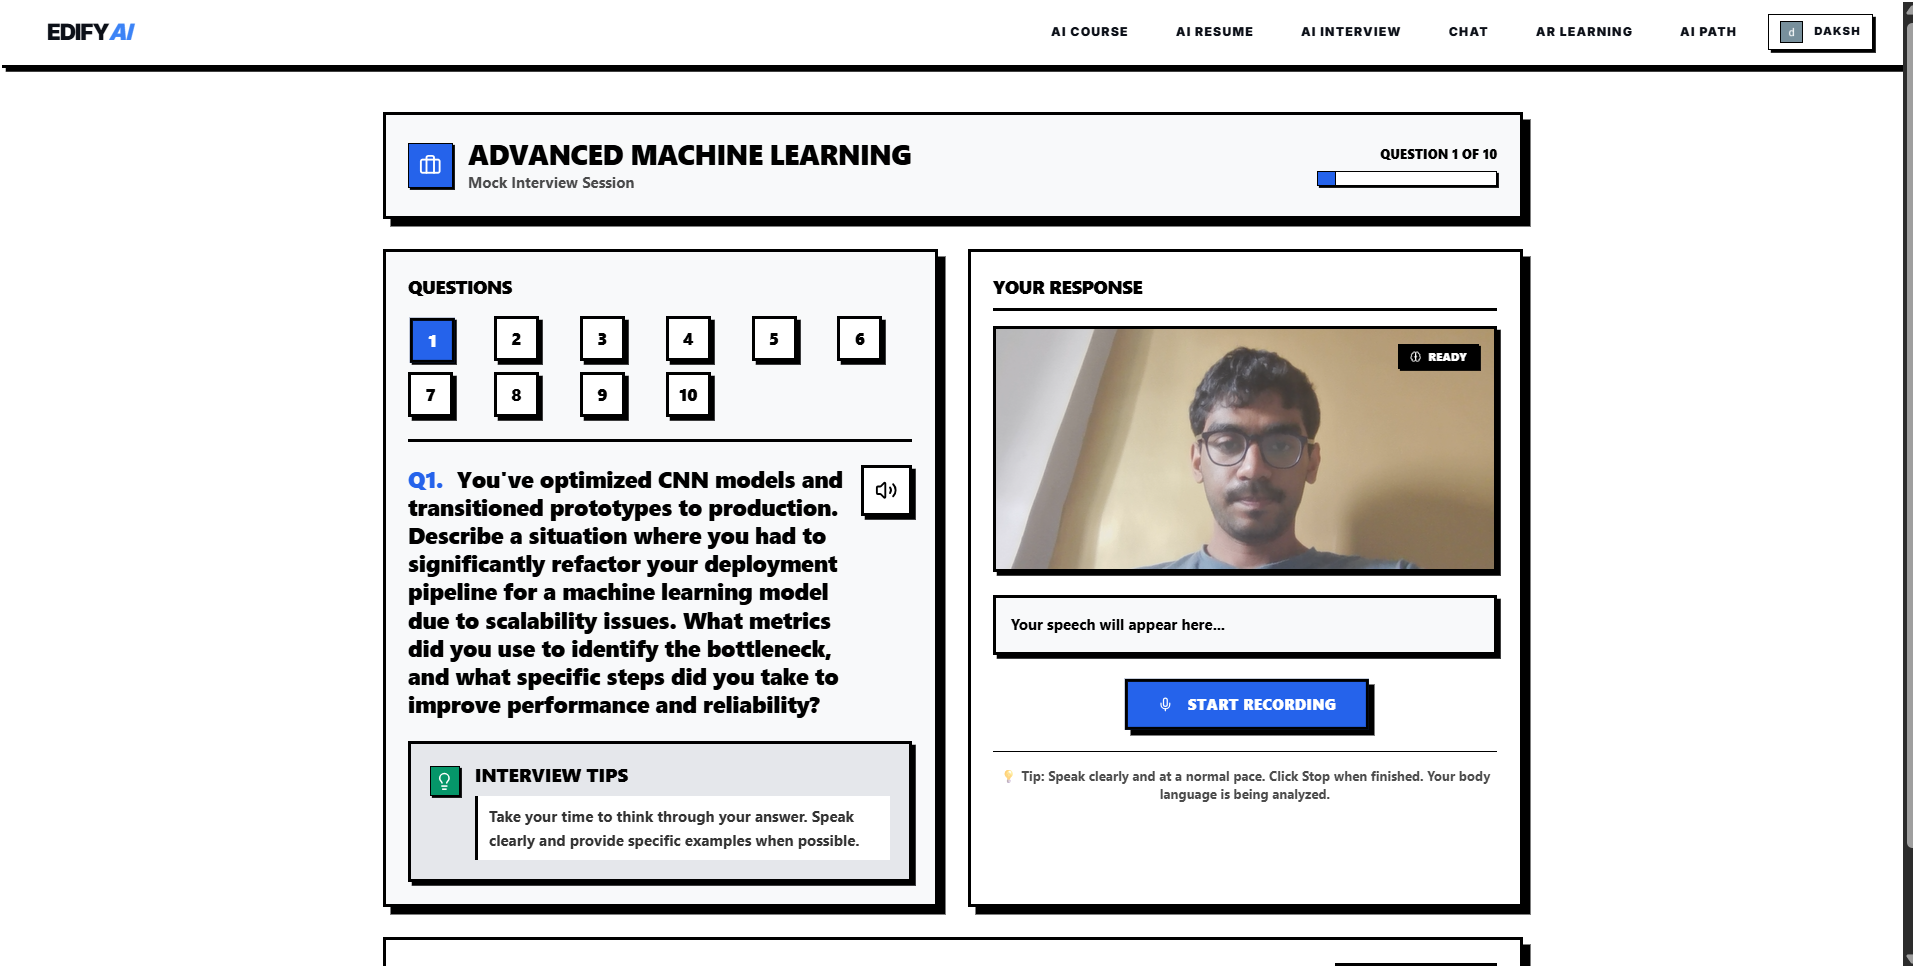Open question 9
The height and width of the screenshot is (968, 1915).
coord(603,395)
